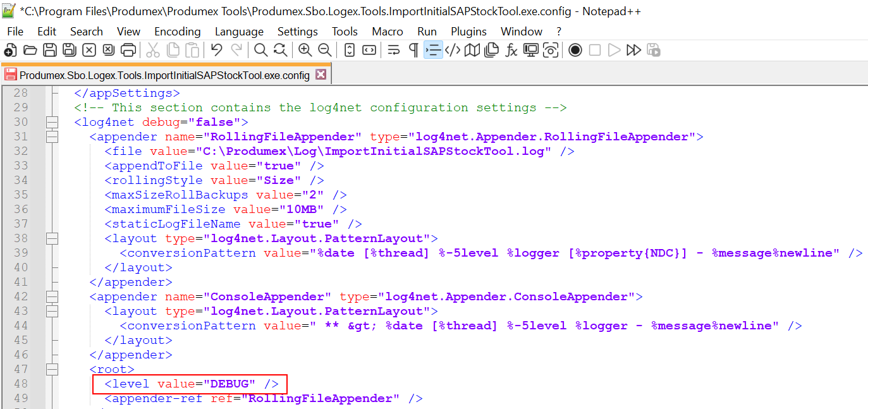873x411 pixels.
Task: Open the Encoding menu
Action: click(x=177, y=31)
